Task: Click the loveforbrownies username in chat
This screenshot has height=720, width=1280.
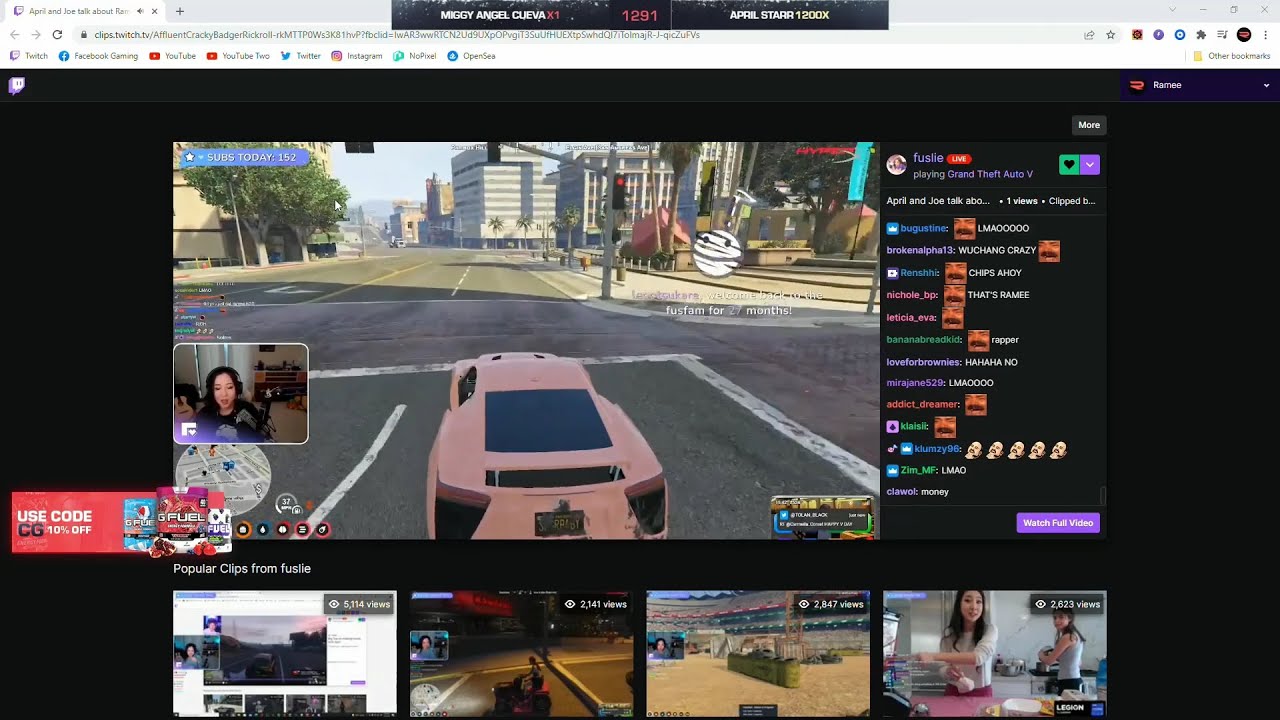Action: tap(923, 362)
